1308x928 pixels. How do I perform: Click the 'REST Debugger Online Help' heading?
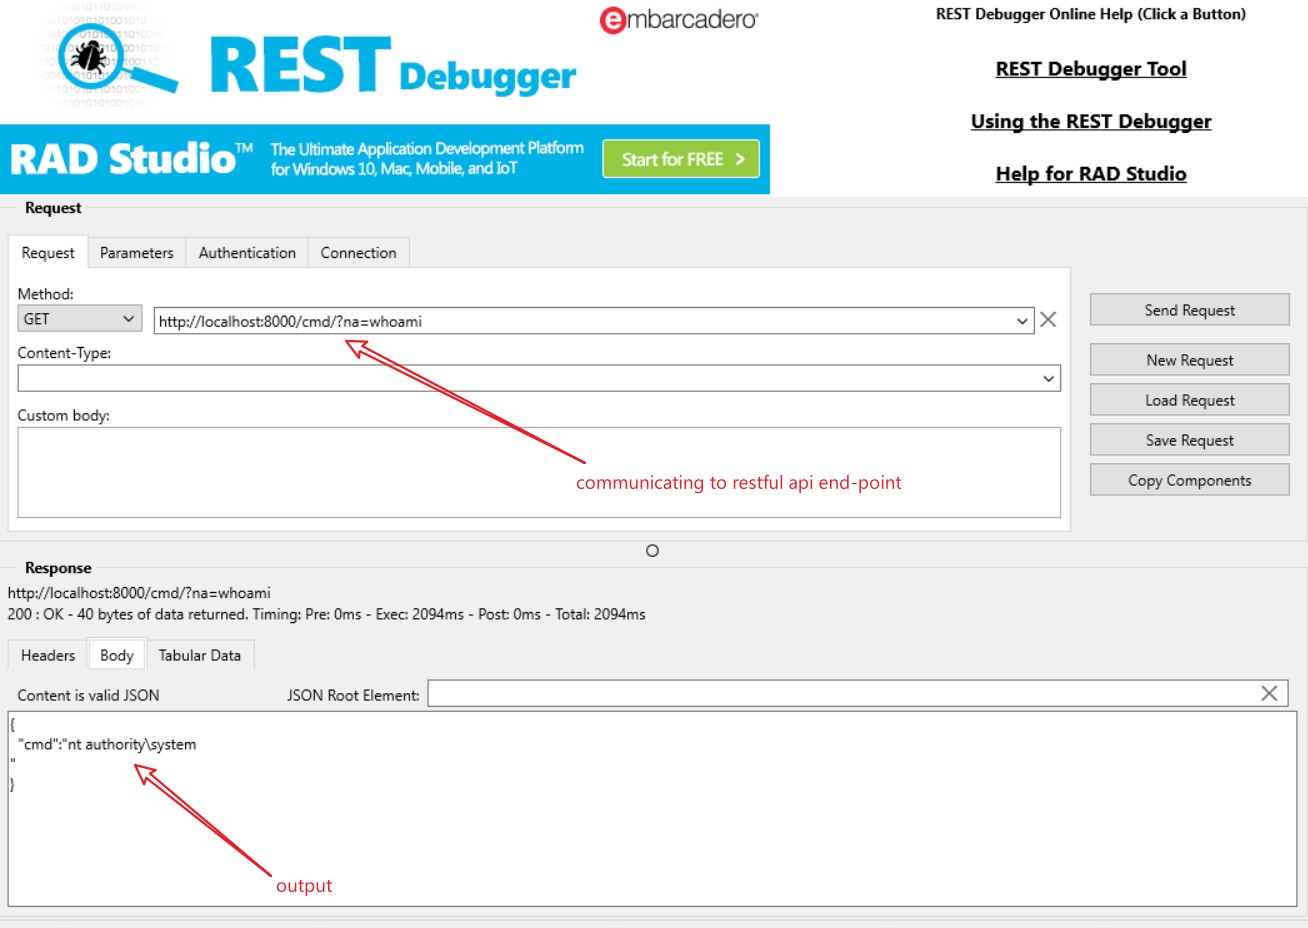coord(1091,14)
